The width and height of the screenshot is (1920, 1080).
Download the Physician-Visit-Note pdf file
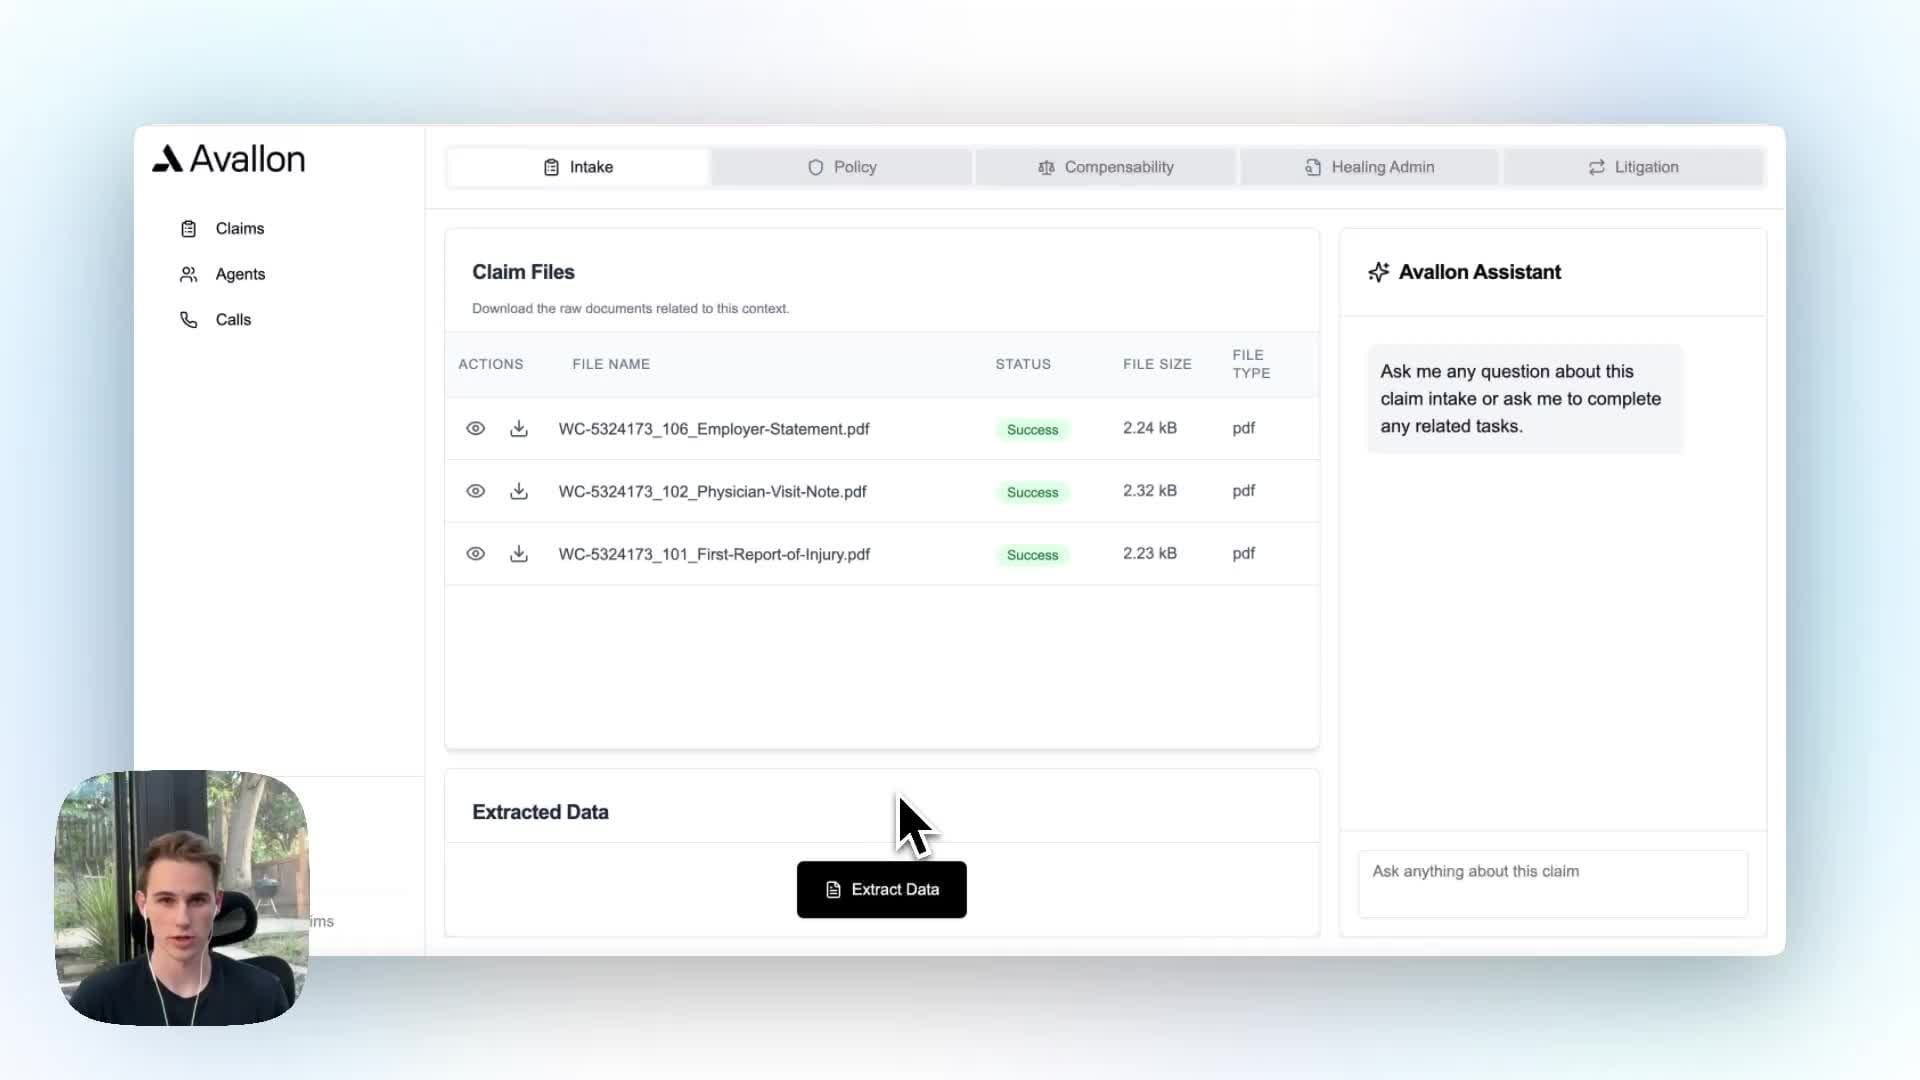point(518,491)
